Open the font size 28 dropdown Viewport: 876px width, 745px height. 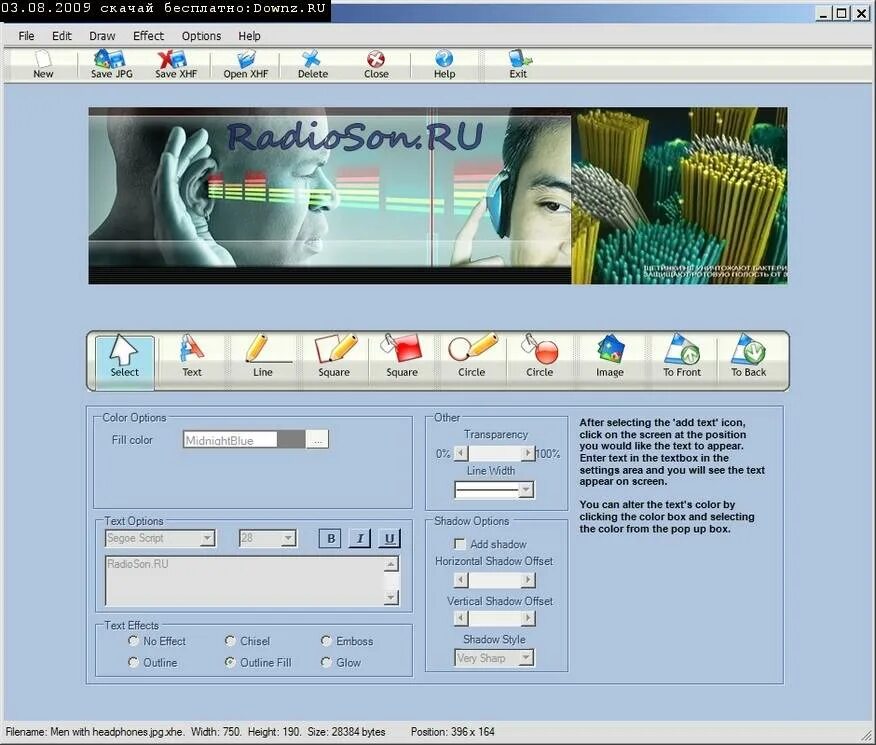coord(288,538)
